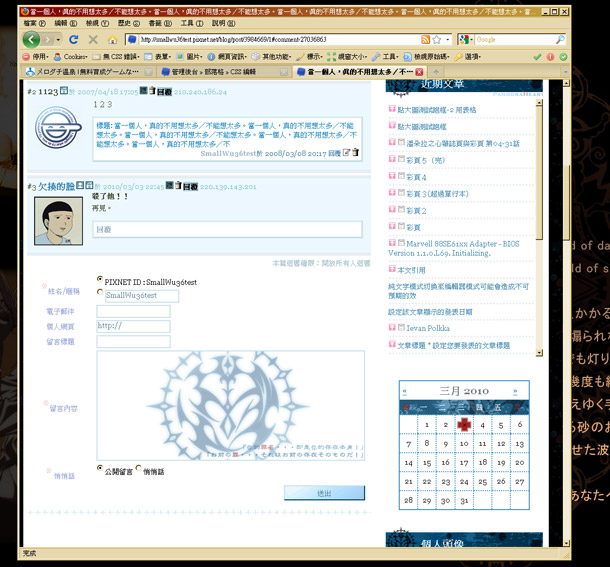The image size is (610, 567).
Task: Open the 選項 options dropdown
Action: click(x=468, y=57)
